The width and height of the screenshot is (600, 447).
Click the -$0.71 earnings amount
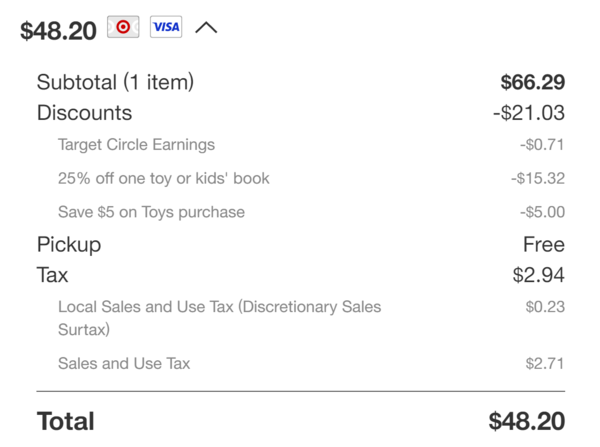tap(542, 145)
